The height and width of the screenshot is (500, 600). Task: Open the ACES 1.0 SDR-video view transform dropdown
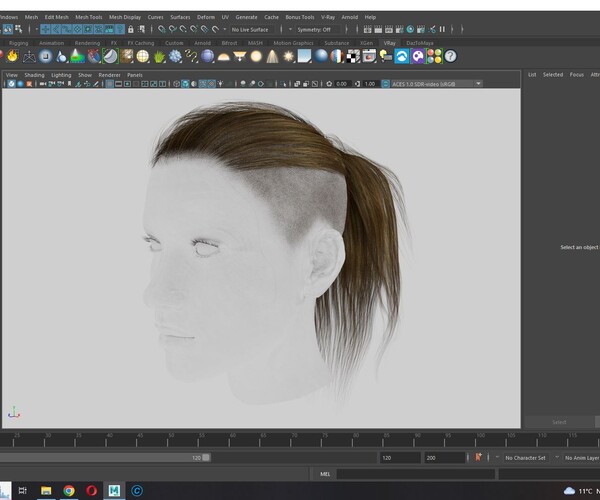pos(437,84)
